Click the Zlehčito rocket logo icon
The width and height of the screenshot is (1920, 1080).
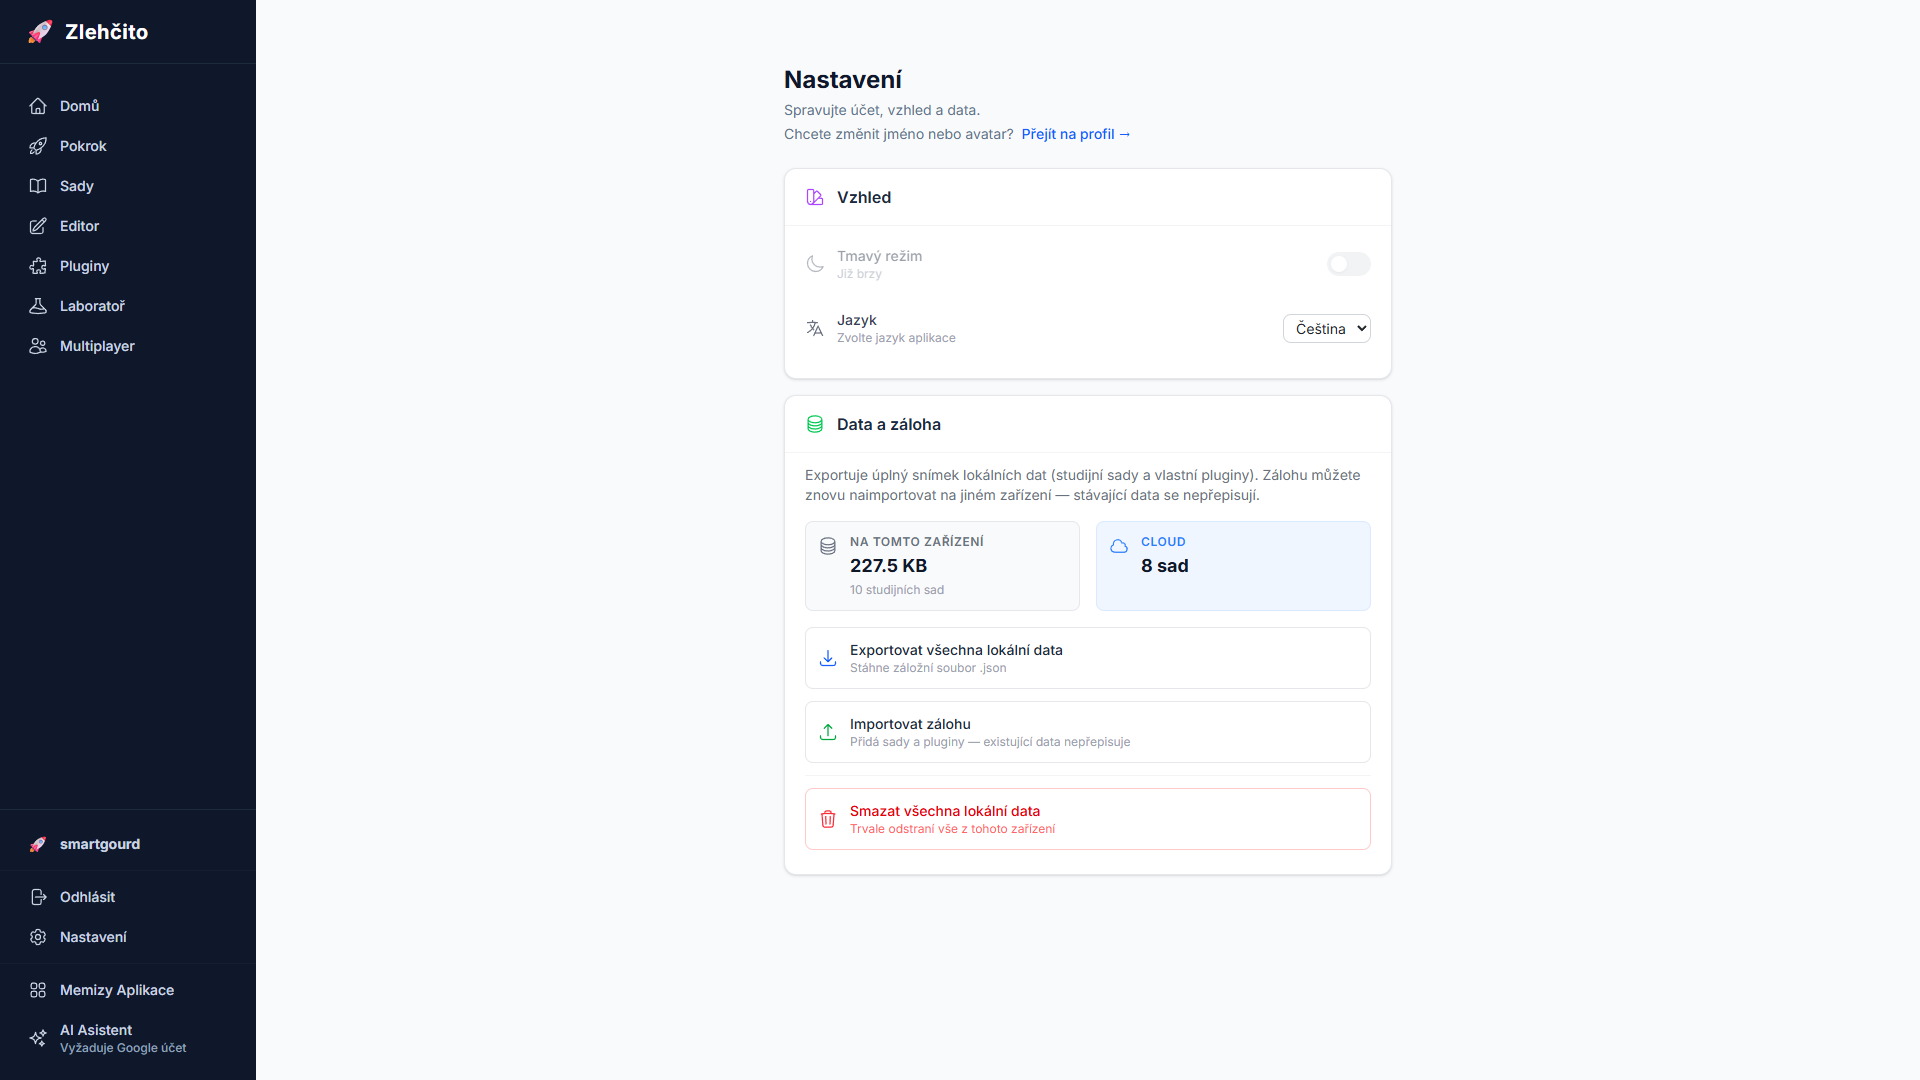pos(40,32)
